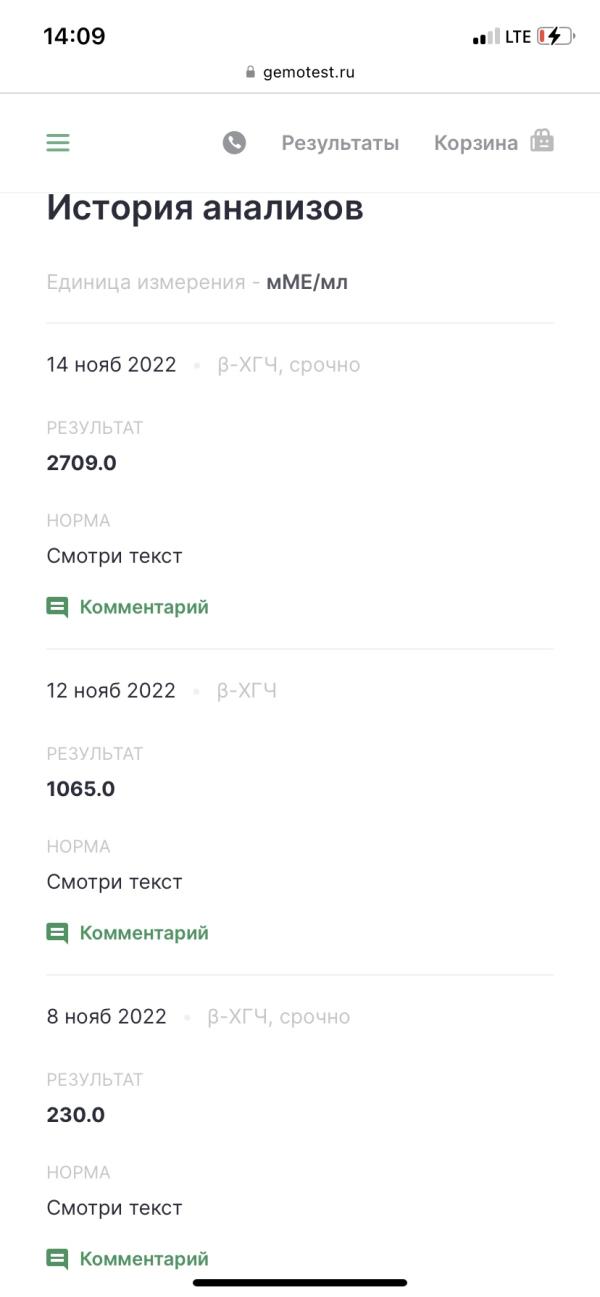Screen dimensions: 600x1297
Task: Tap the phone call icon
Action: (234, 143)
